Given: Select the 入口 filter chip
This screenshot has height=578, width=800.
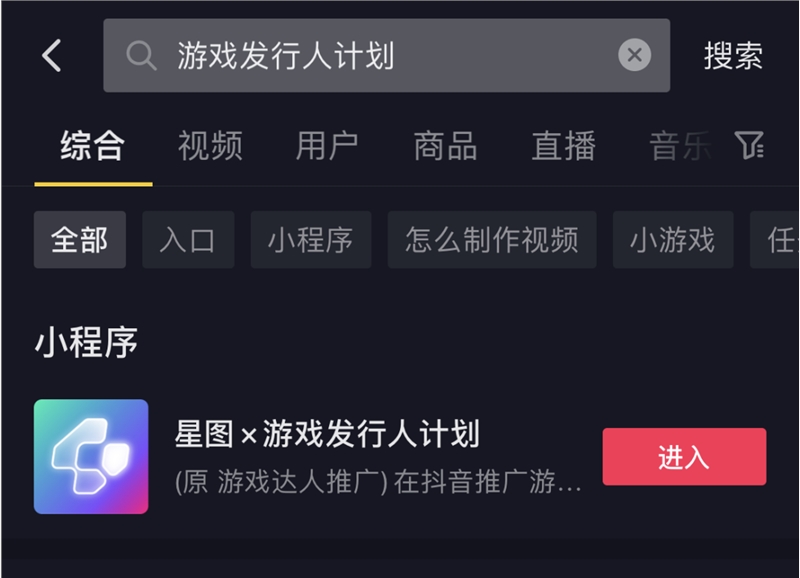Looking at the screenshot, I should click(188, 239).
